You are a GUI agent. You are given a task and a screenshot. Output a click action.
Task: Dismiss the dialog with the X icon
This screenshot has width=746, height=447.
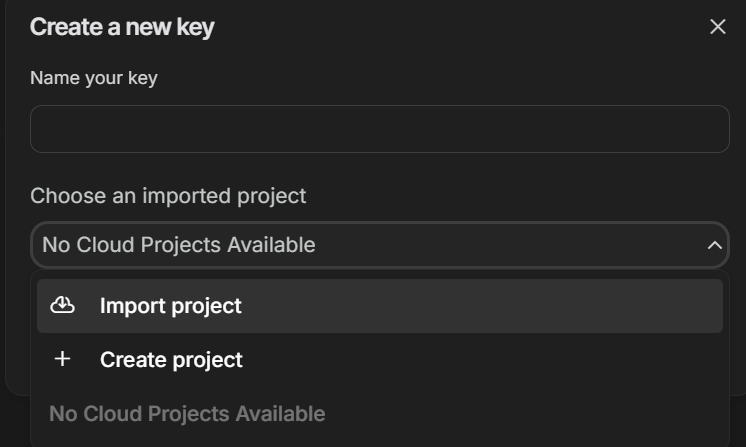point(717,27)
